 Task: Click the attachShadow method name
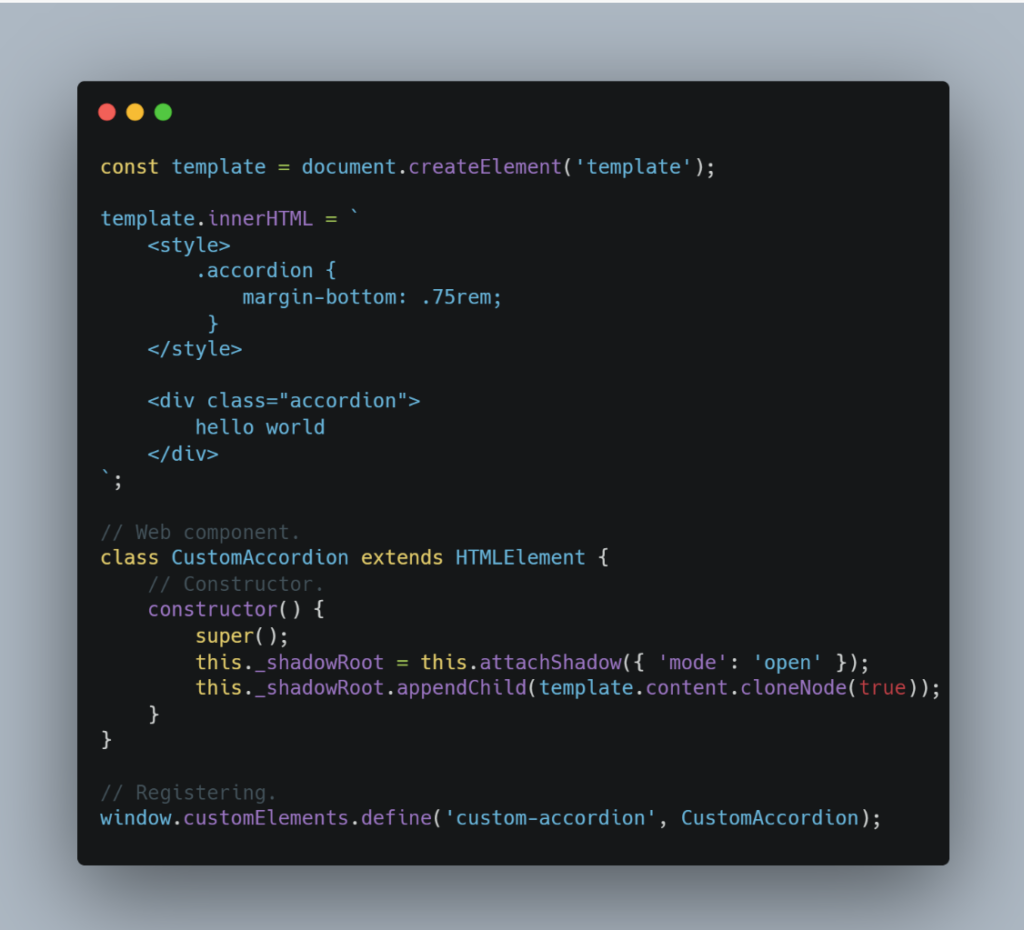[551, 663]
